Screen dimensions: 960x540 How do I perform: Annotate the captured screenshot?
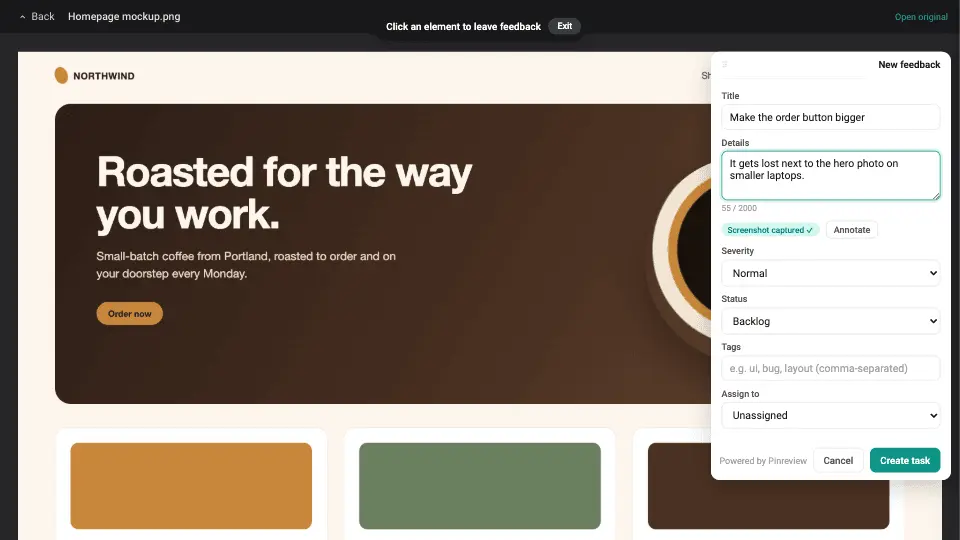coord(852,230)
